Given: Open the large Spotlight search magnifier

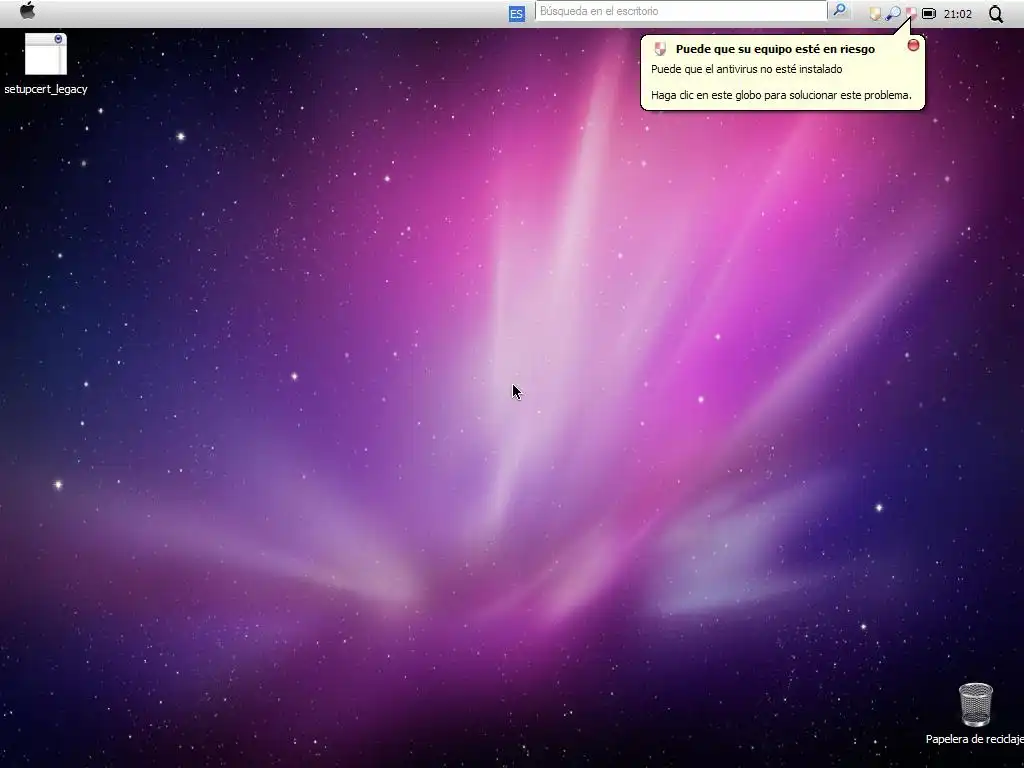Looking at the screenshot, I should point(996,14).
